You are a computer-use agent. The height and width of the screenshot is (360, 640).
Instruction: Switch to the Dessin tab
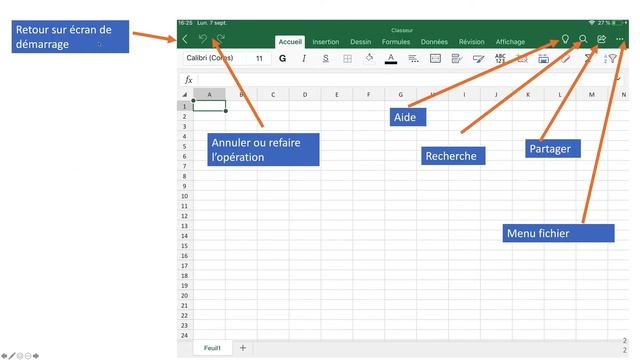[x=360, y=42]
